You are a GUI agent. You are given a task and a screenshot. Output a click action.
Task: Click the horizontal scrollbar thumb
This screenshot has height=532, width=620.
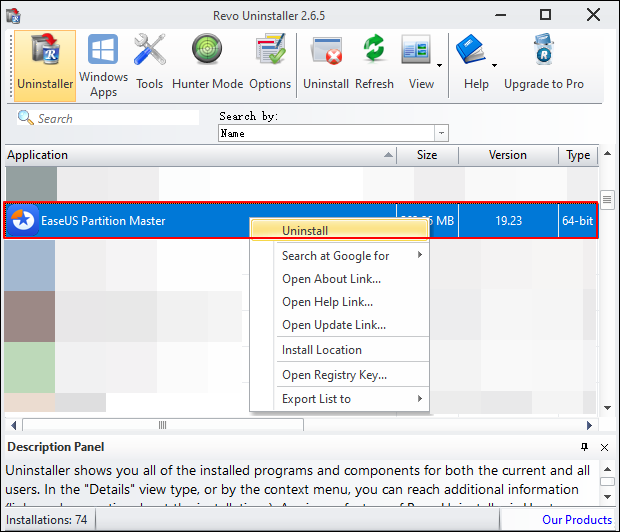(163, 425)
